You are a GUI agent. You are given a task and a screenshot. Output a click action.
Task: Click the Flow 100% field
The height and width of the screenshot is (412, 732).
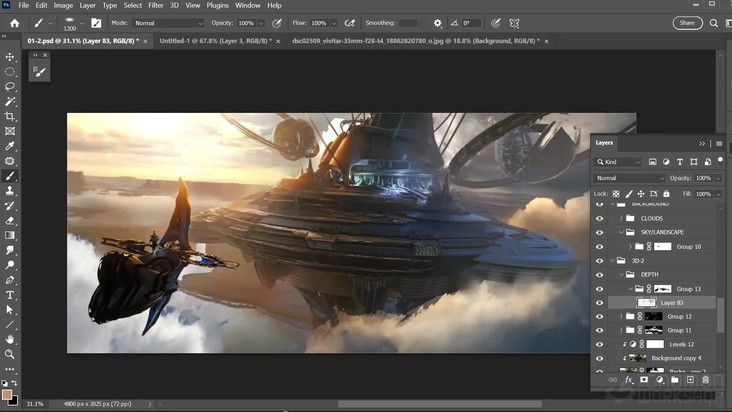[x=319, y=23]
